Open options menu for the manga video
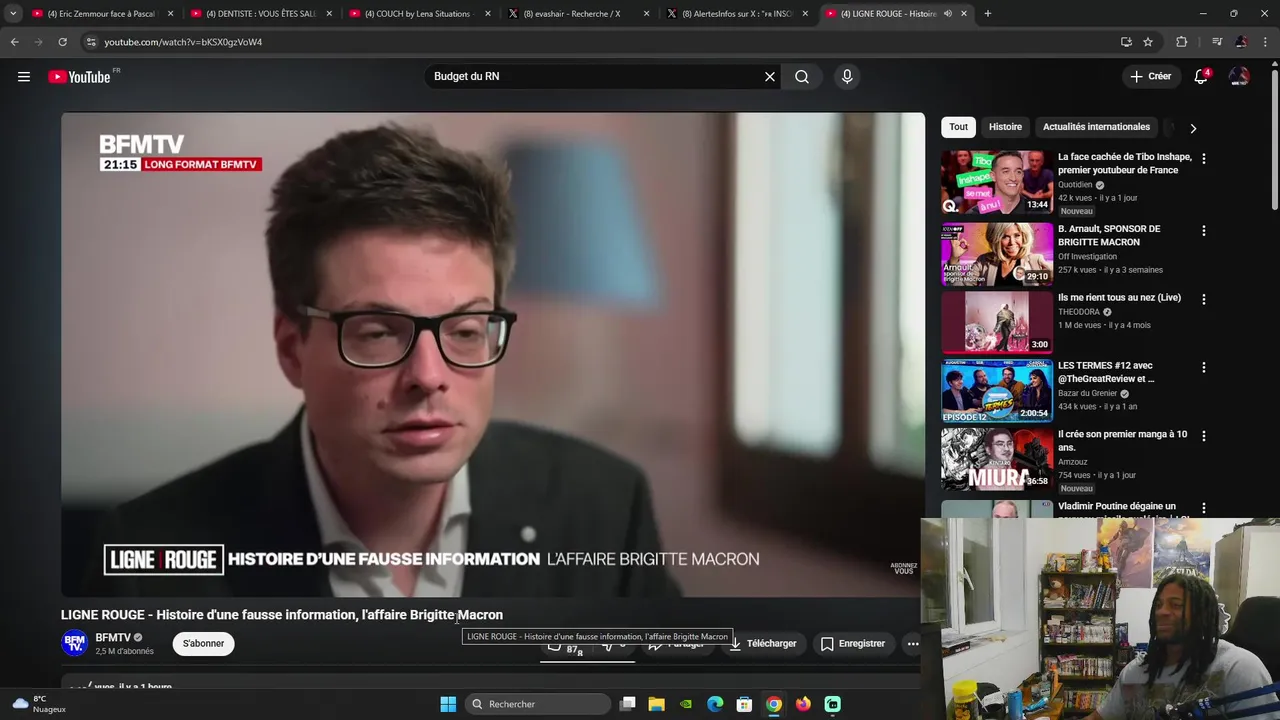 [x=1203, y=436]
